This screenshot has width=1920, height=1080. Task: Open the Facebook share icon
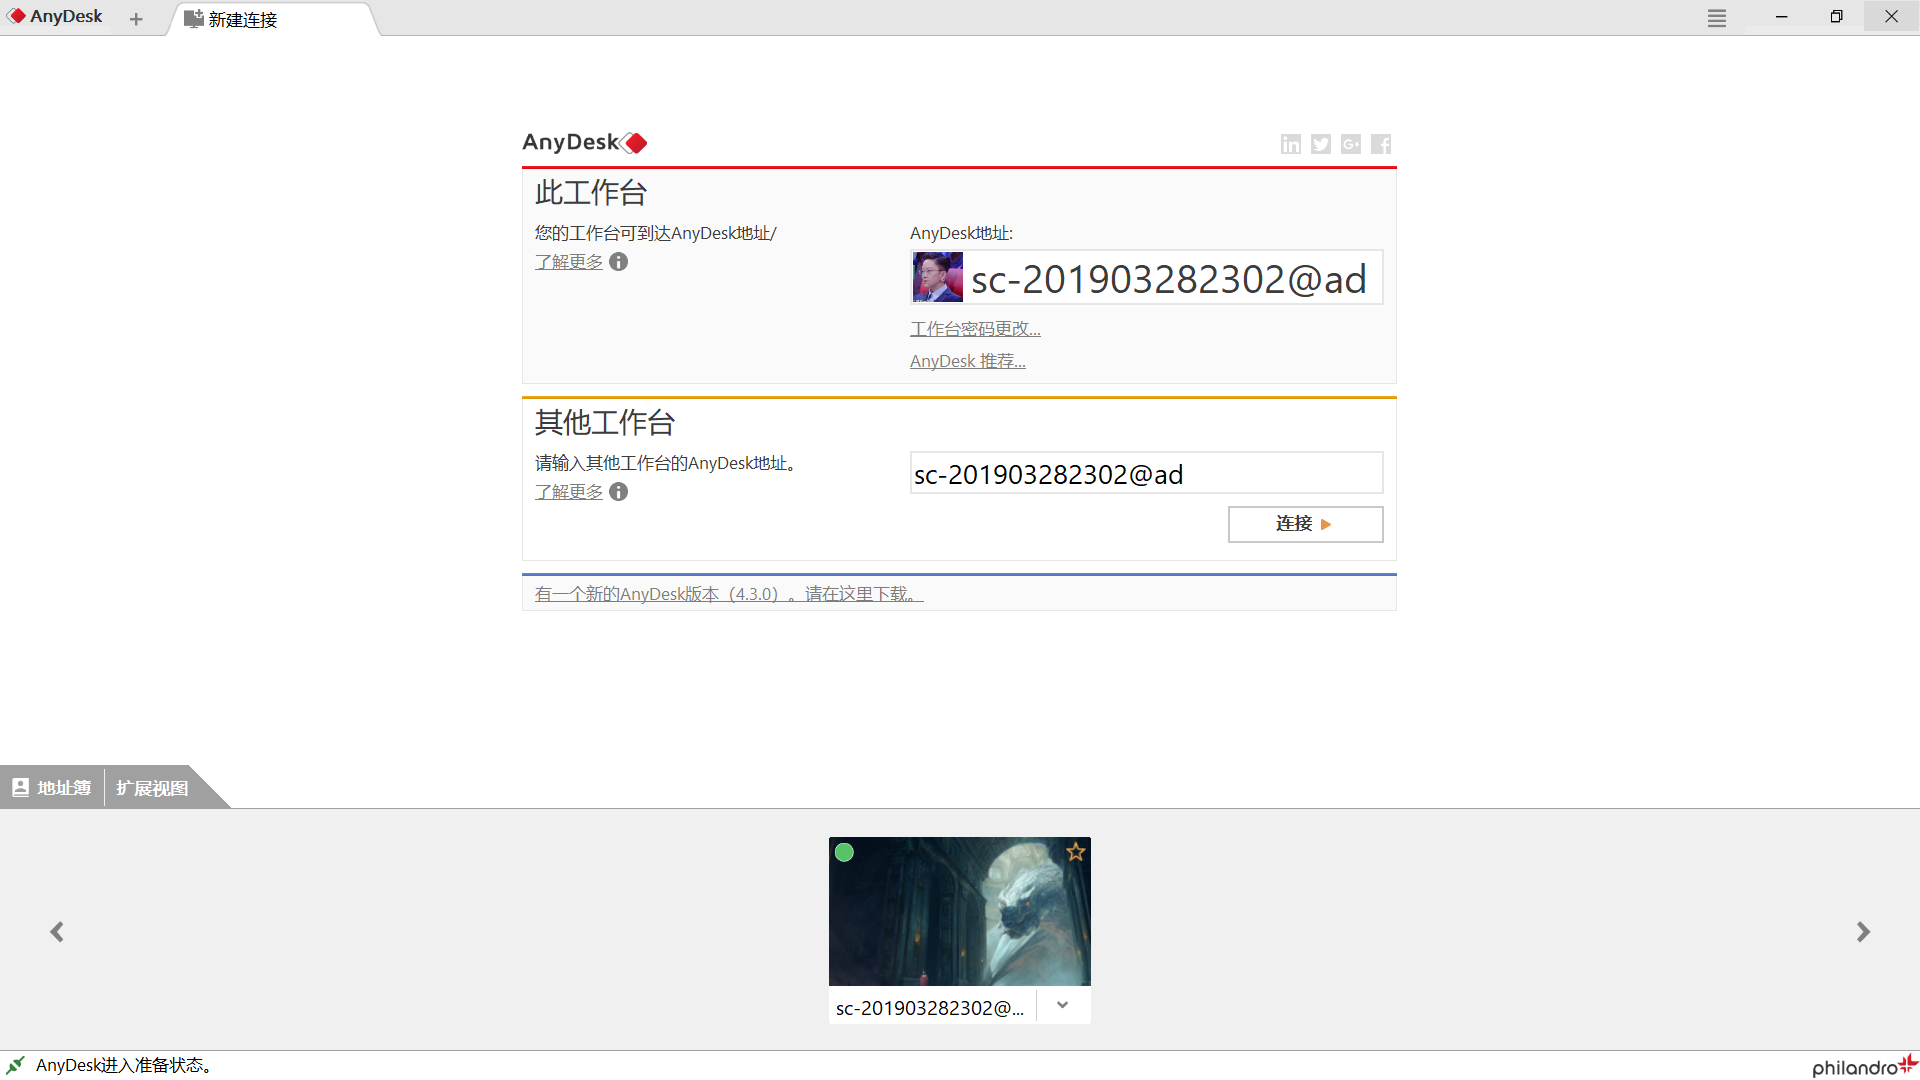tap(1381, 144)
